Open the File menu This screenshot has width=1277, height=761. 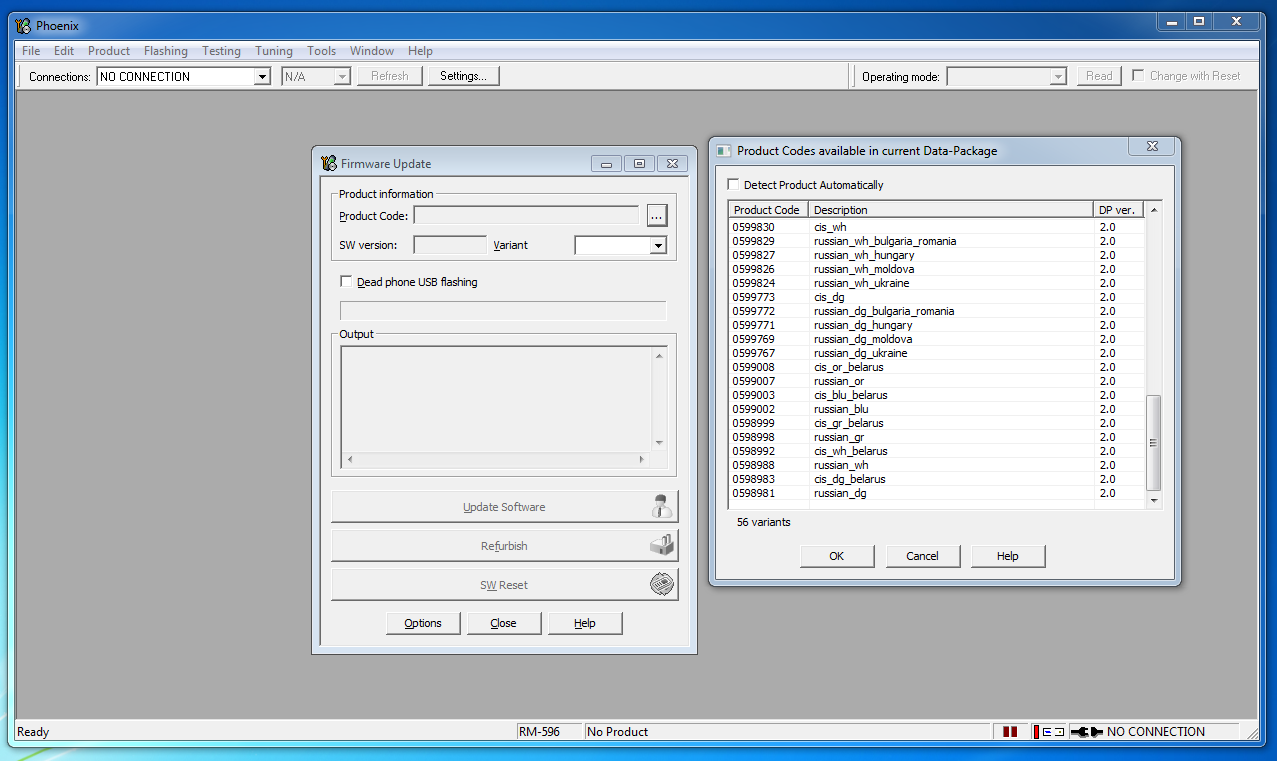click(31, 51)
